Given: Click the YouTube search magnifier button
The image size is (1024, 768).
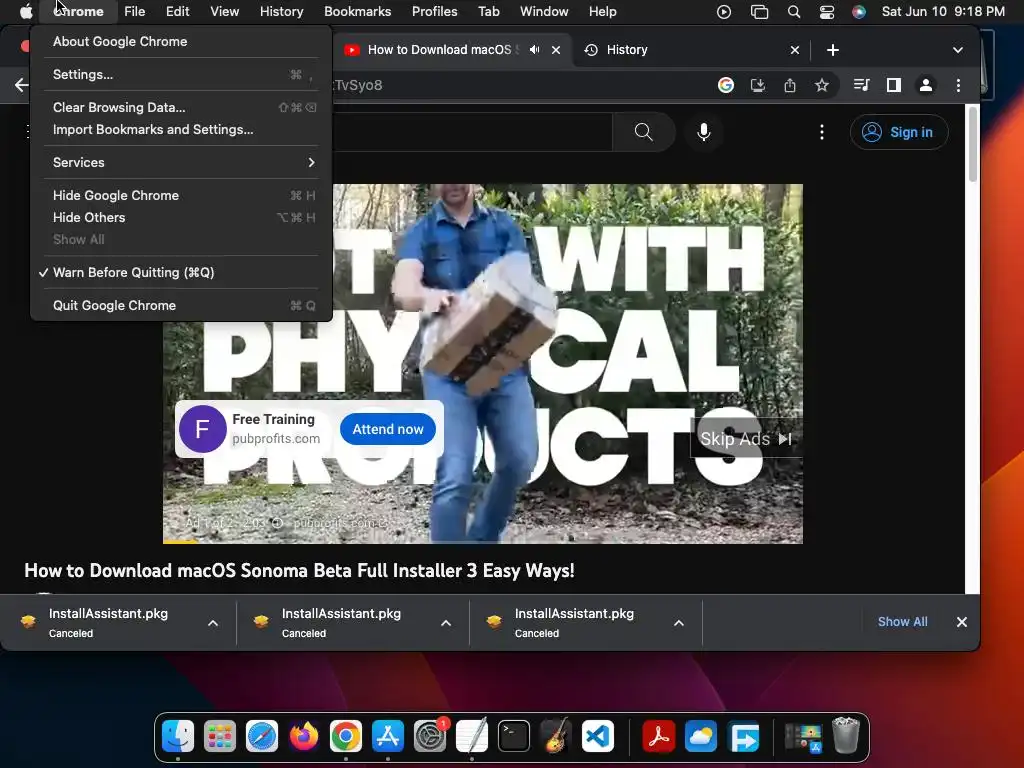Looking at the screenshot, I should pos(643,132).
